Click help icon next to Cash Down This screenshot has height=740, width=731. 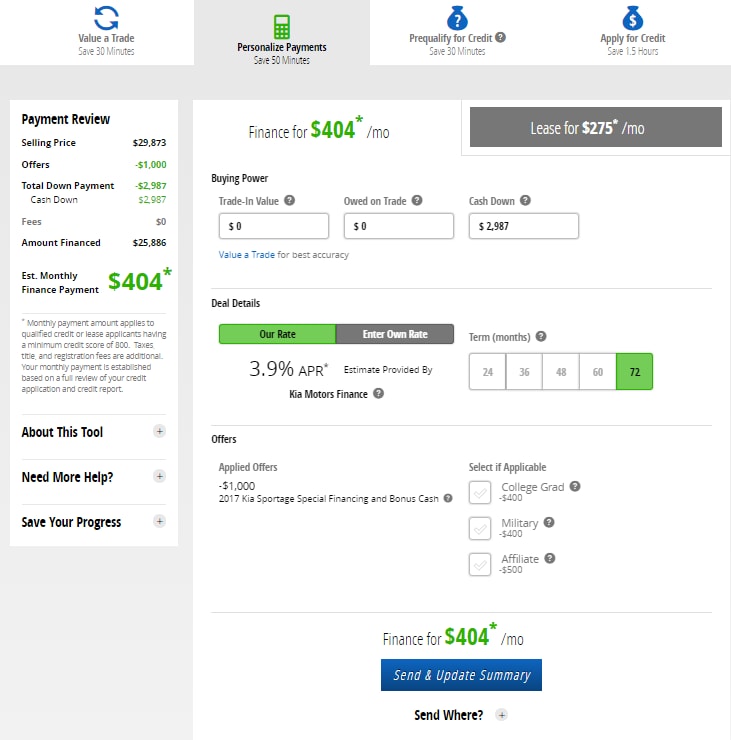525,200
